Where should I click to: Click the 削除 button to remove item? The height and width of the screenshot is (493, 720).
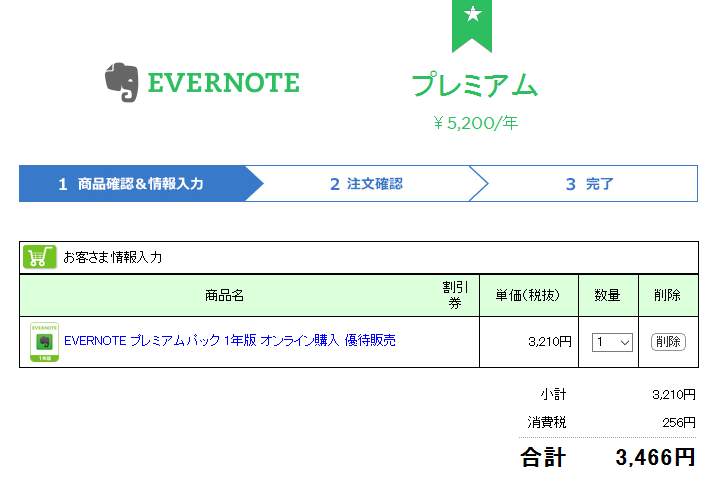click(668, 342)
